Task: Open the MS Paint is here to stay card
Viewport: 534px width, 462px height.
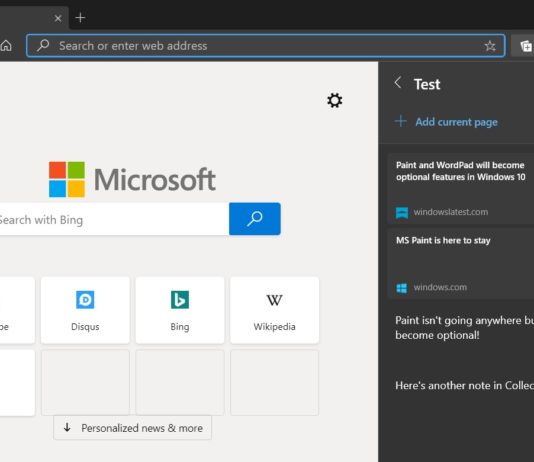Action: (x=461, y=264)
